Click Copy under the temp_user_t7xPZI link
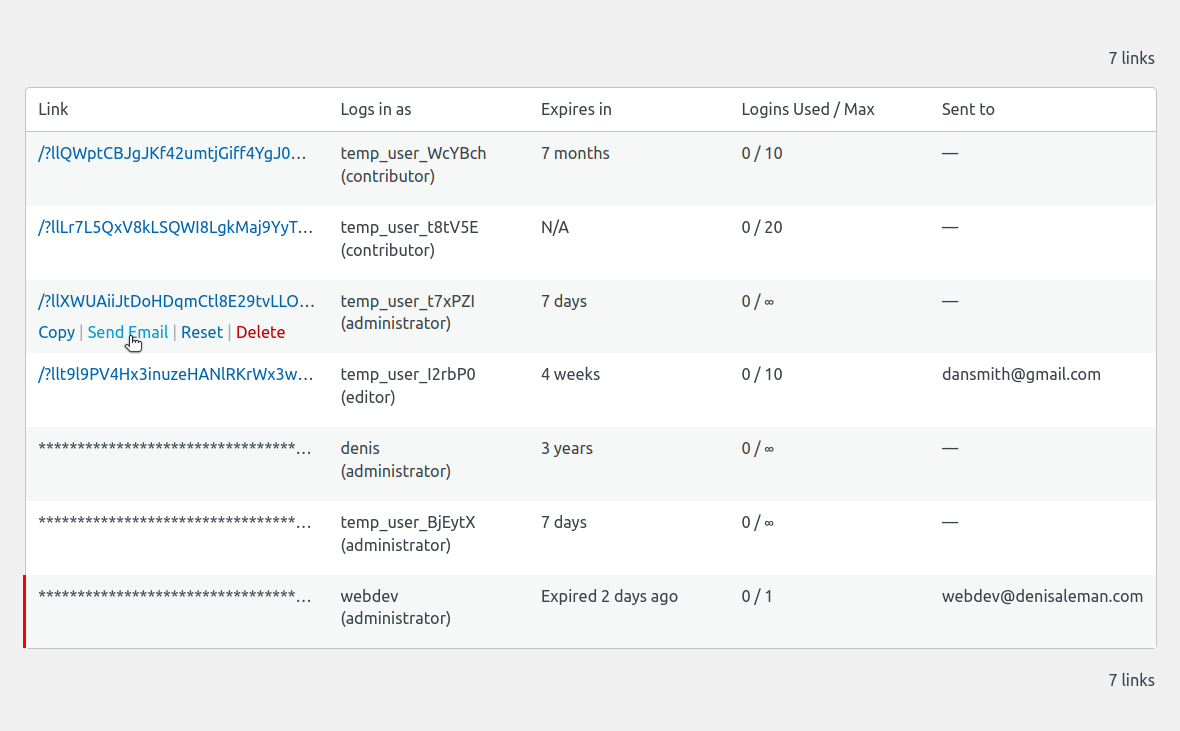Viewport: 1180px width, 731px height. 56,332
